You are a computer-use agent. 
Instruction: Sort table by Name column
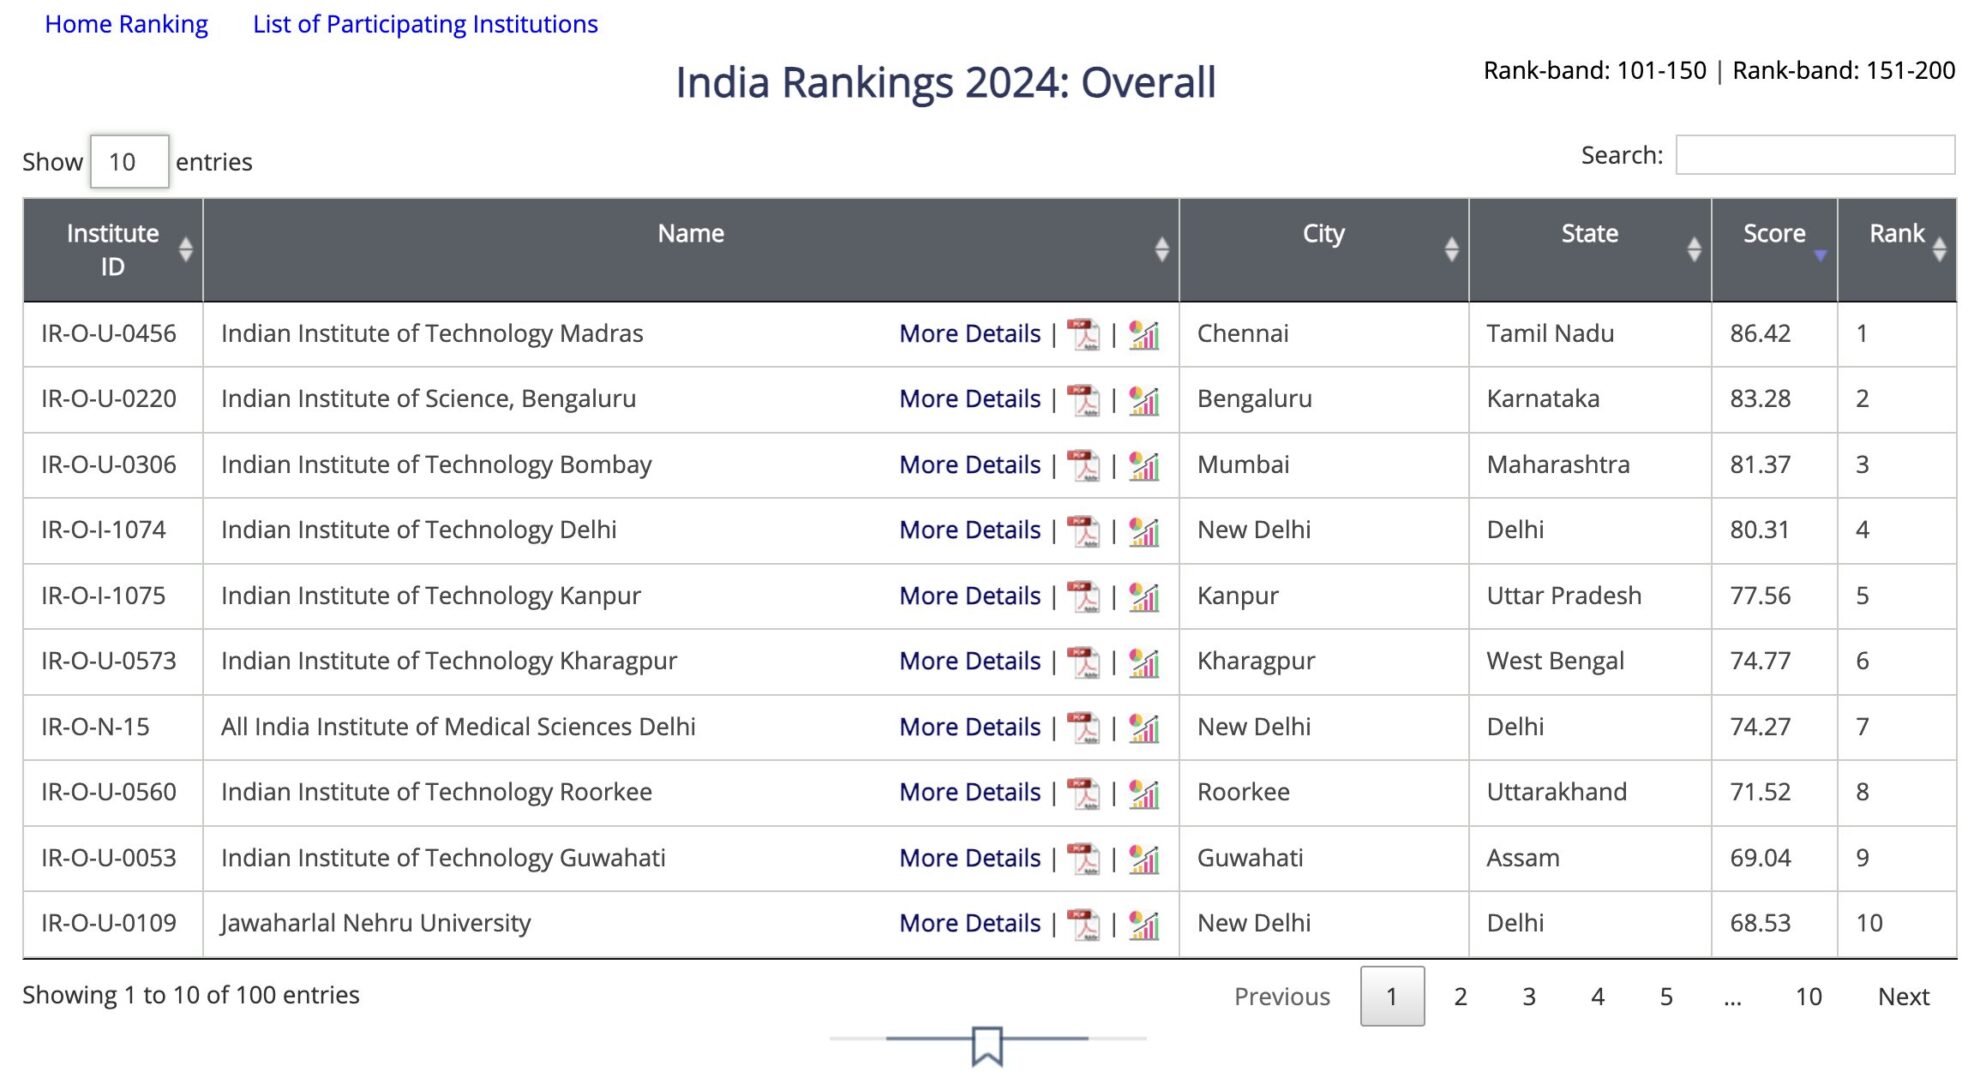click(x=691, y=250)
